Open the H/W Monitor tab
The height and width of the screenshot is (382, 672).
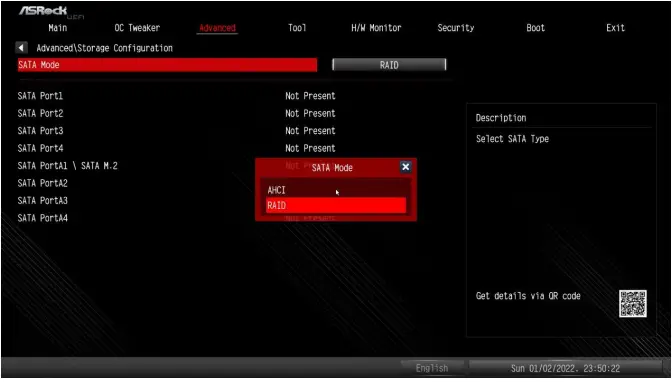click(x=376, y=28)
